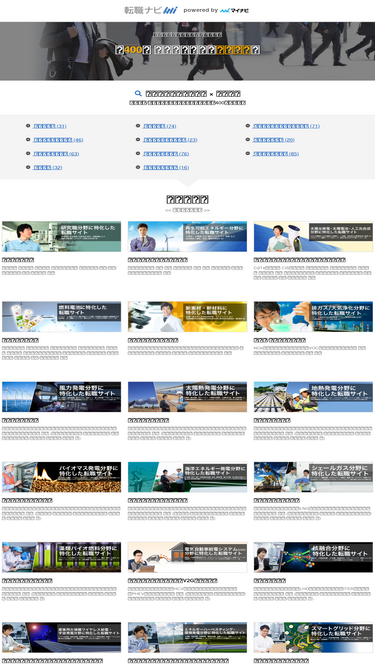Open the category link with count (76)
This screenshot has width=375, height=667.
(x=166, y=154)
